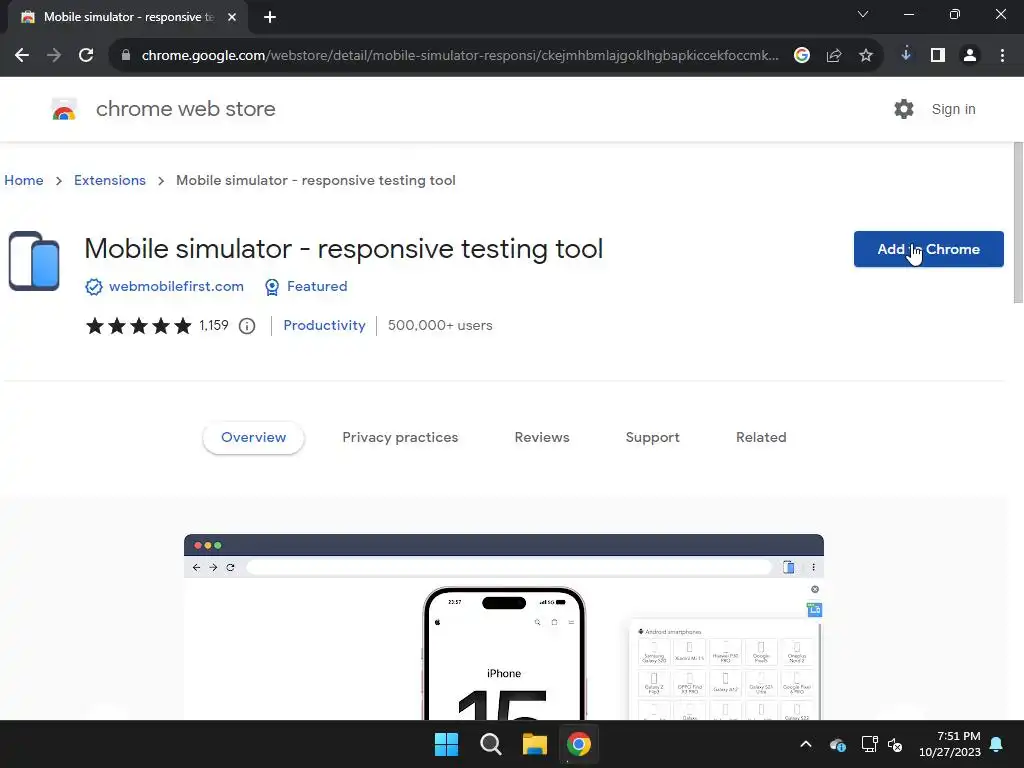1024x768 pixels.
Task: Bookmark this page with the star icon
Action: 866,56
